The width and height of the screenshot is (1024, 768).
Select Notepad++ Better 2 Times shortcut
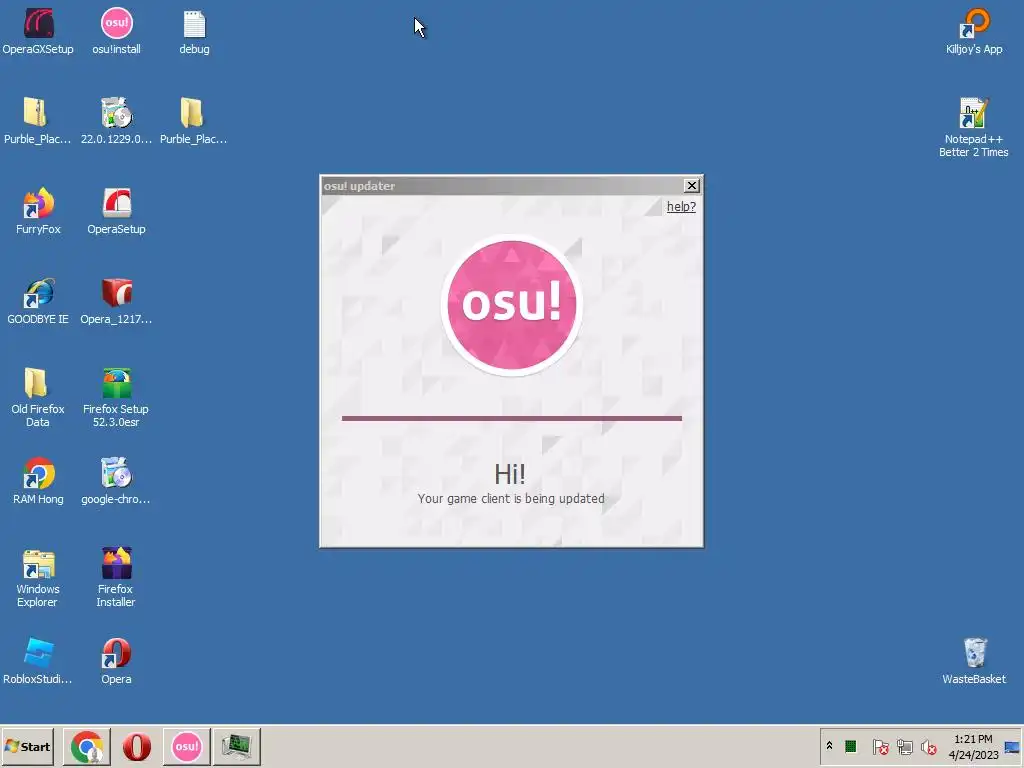point(974,127)
